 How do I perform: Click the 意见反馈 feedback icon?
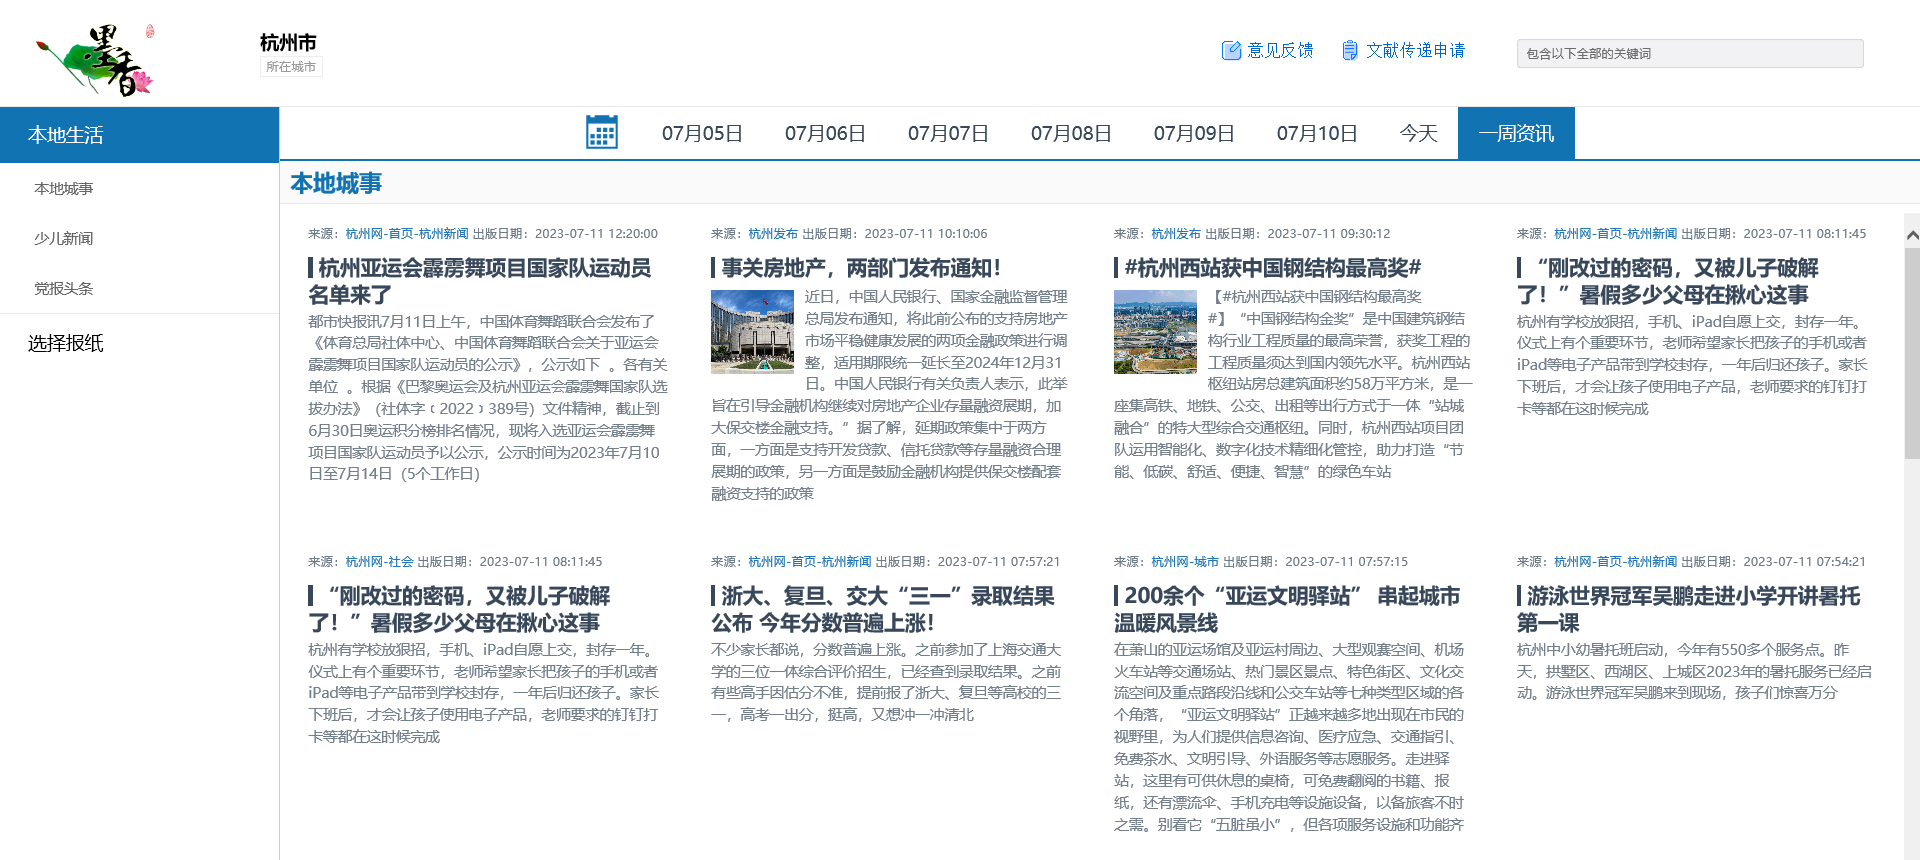pos(1231,50)
